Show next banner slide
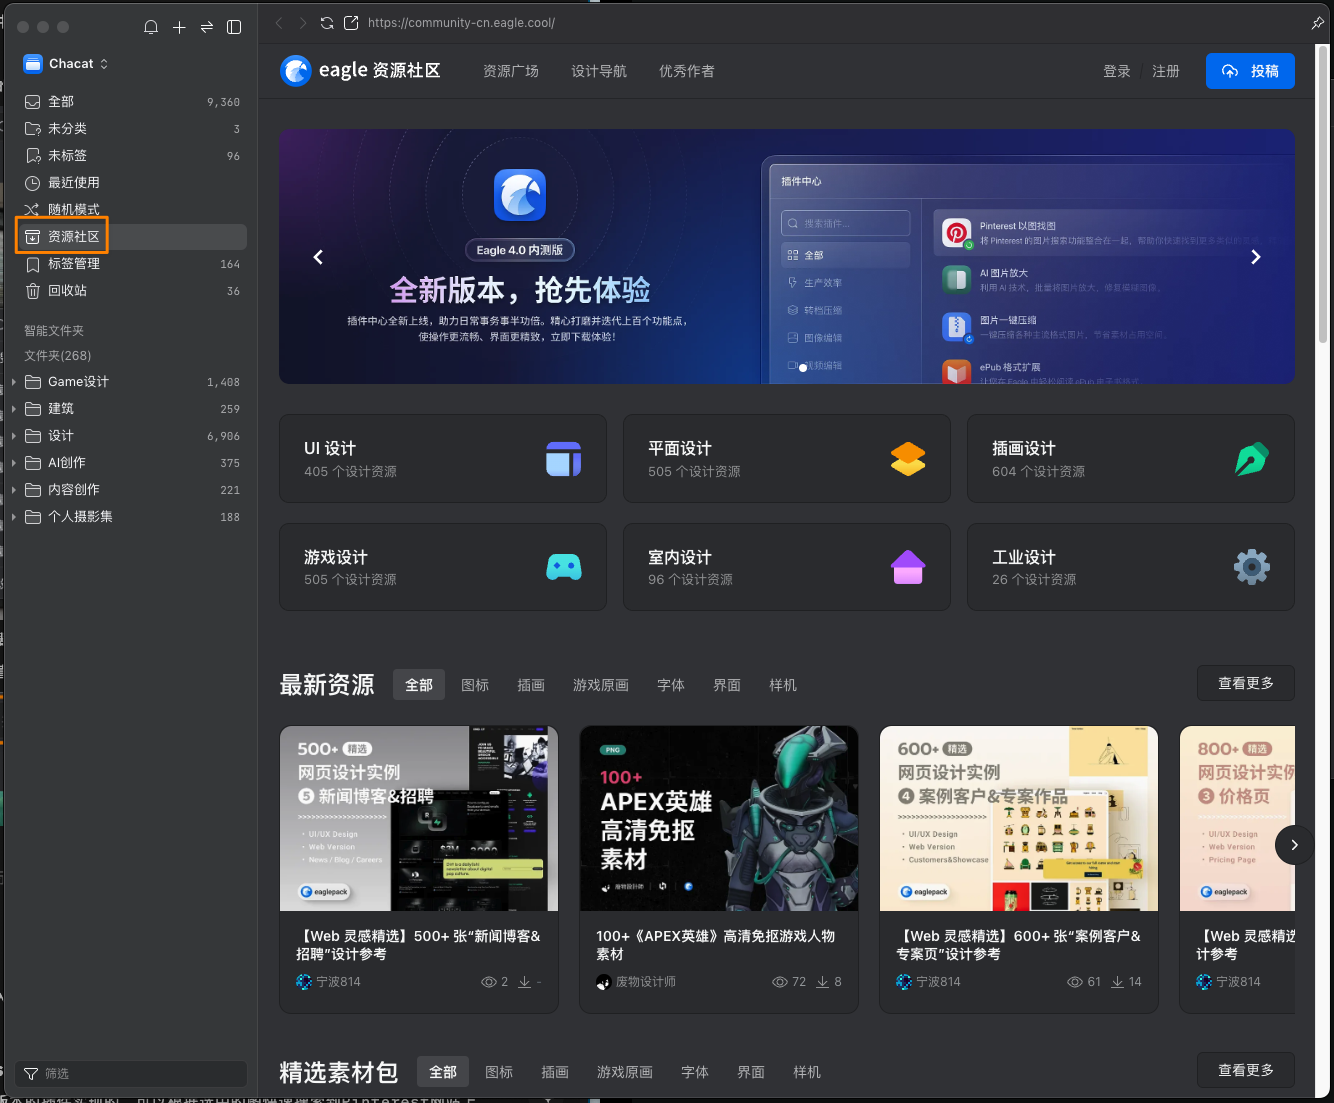Image resolution: width=1334 pixels, height=1103 pixels. pos(1256,257)
